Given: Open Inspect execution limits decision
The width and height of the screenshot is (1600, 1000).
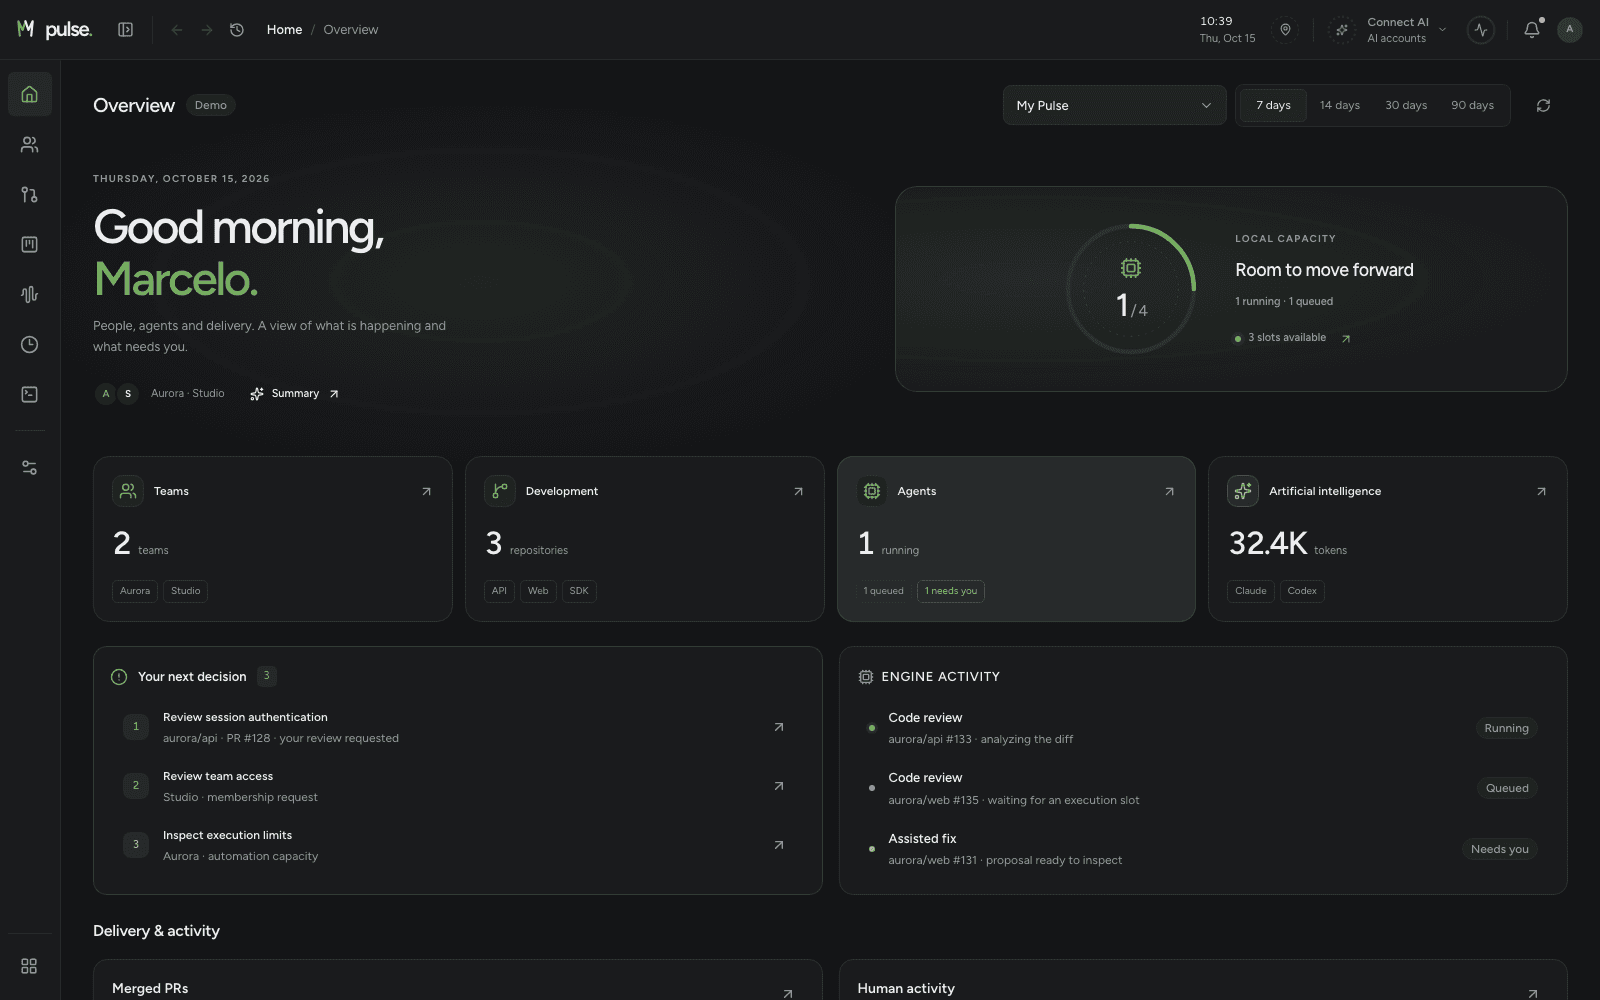Looking at the screenshot, I should point(457,845).
